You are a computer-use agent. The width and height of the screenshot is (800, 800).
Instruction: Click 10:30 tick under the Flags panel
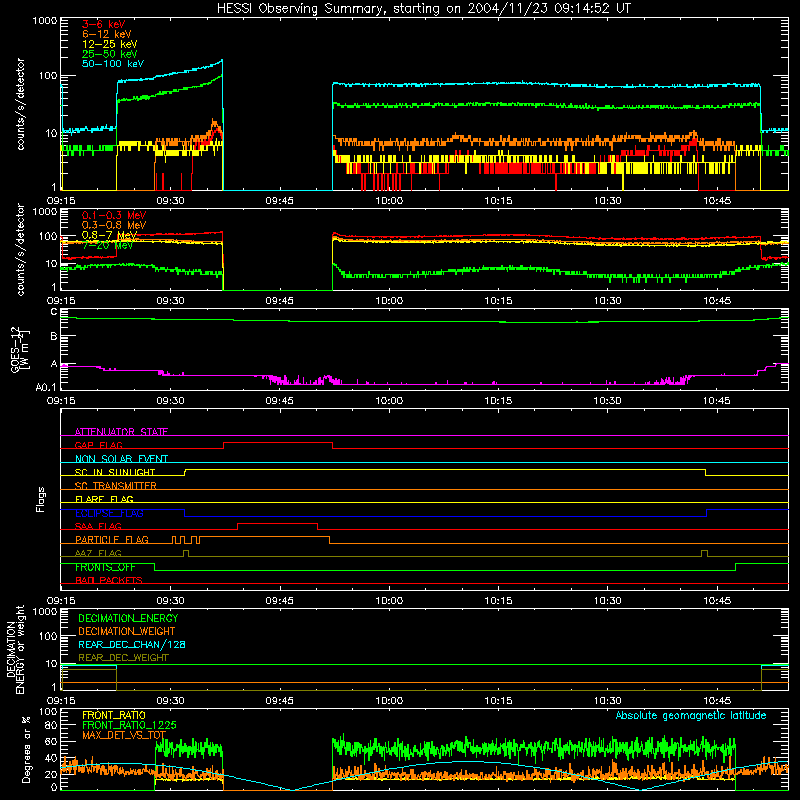coord(608,601)
